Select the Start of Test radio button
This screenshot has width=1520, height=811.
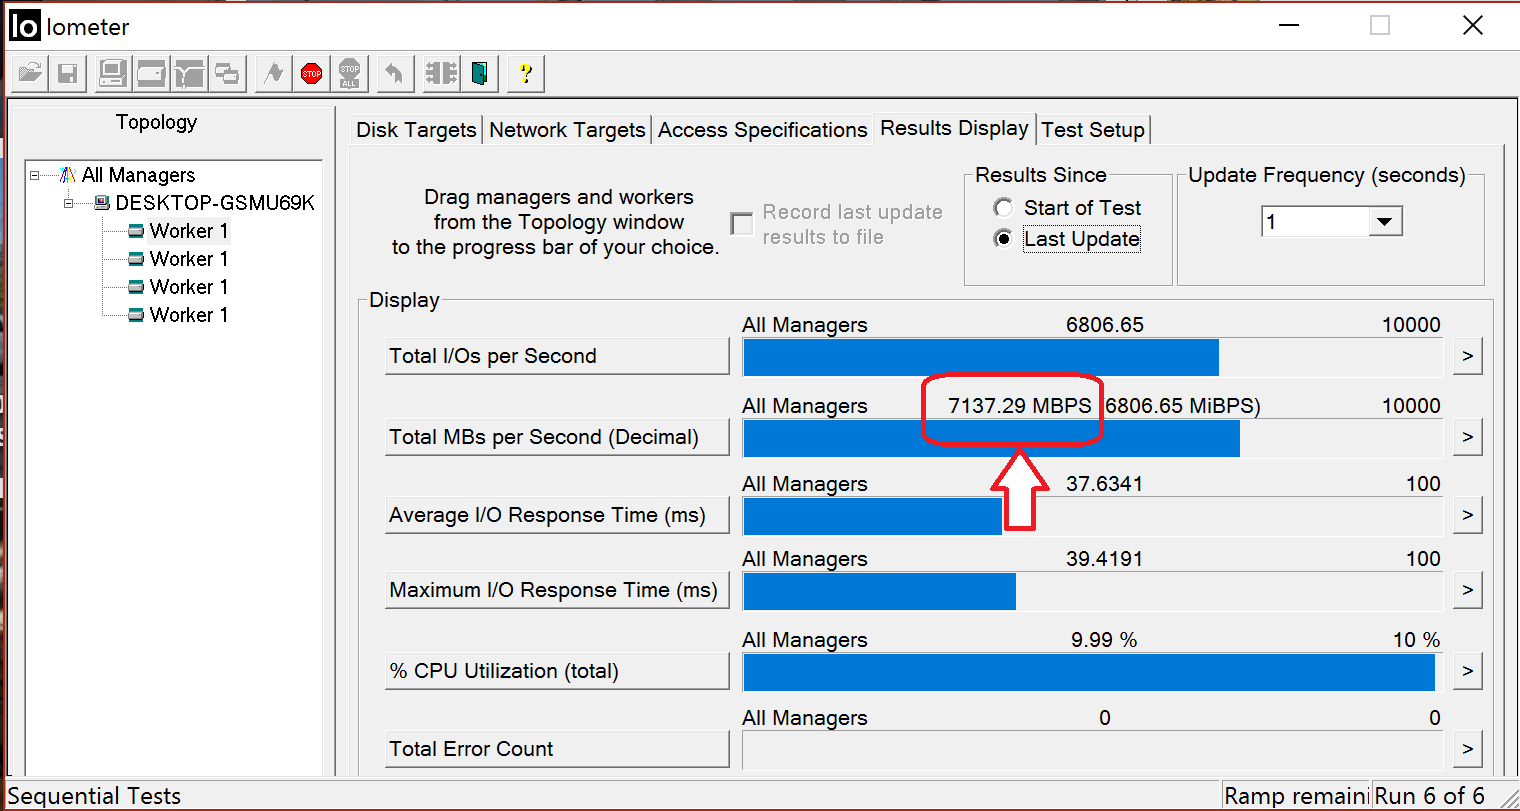pos(1003,208)
